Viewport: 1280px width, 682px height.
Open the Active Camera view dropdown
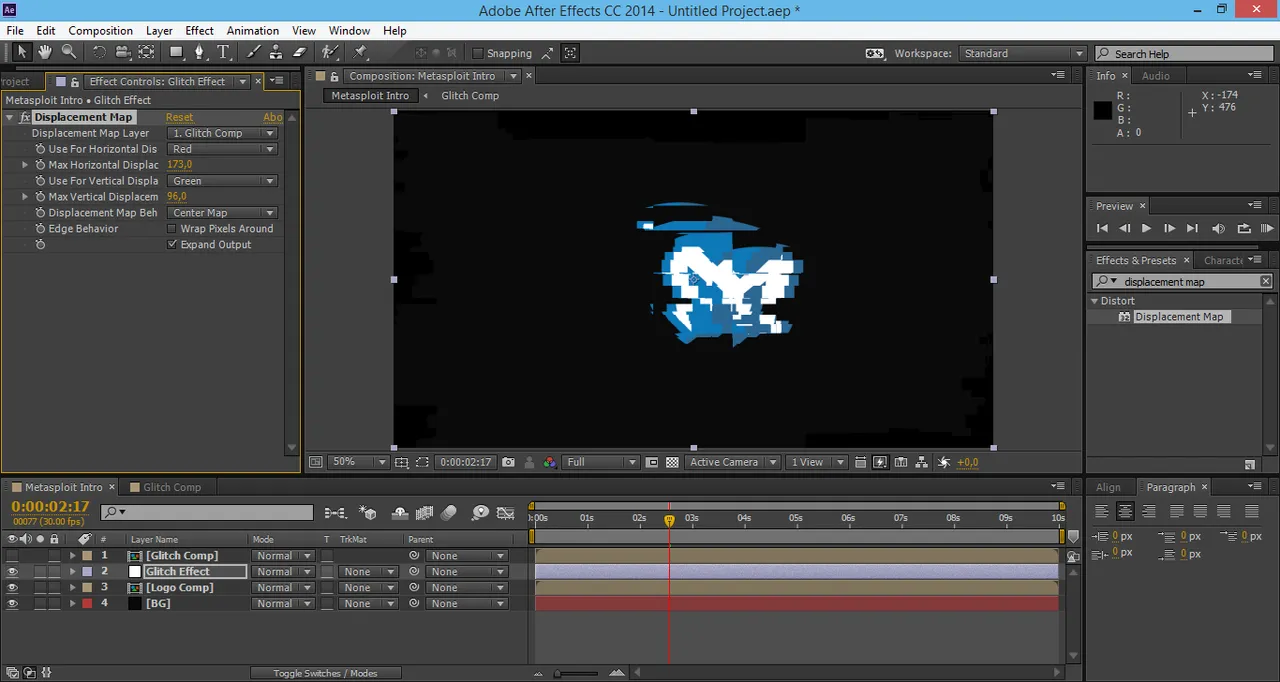(x=734, y=462)
